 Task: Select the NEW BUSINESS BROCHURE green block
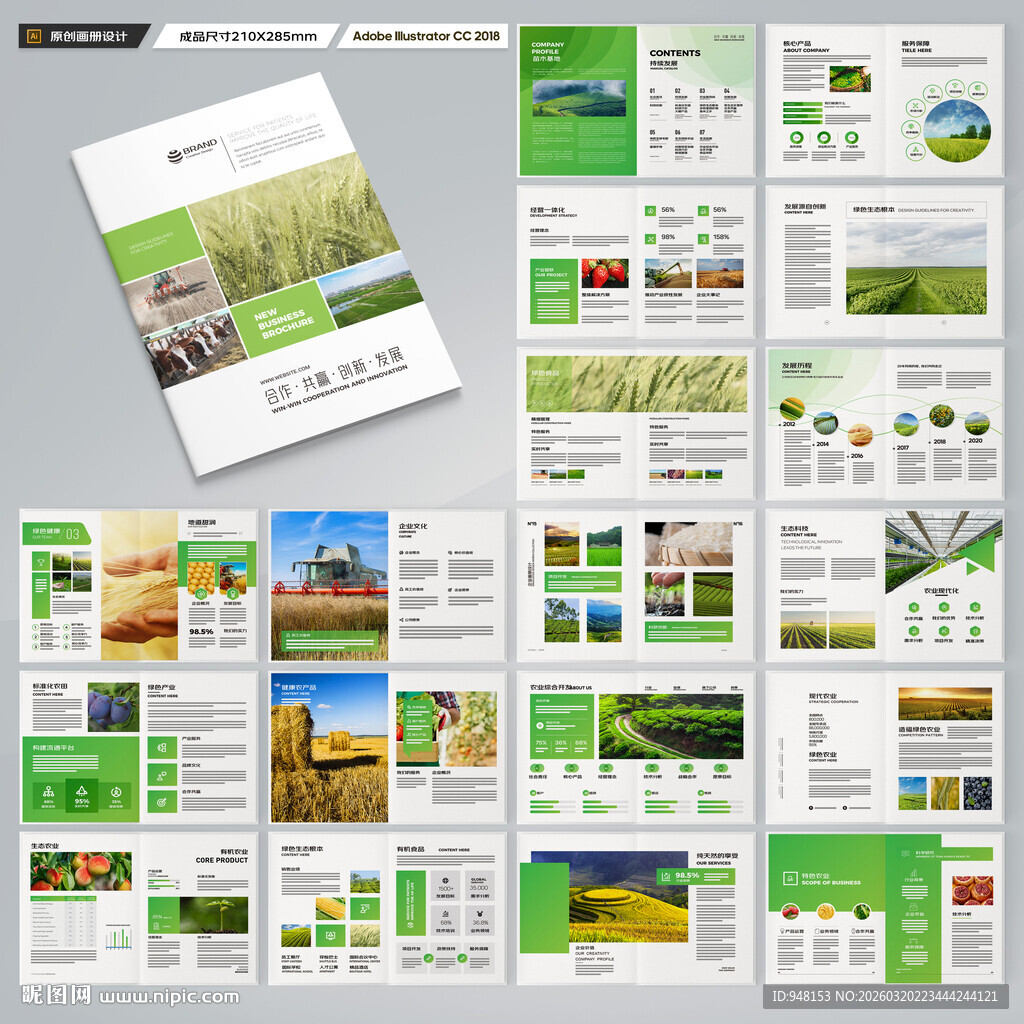point(283,319)
